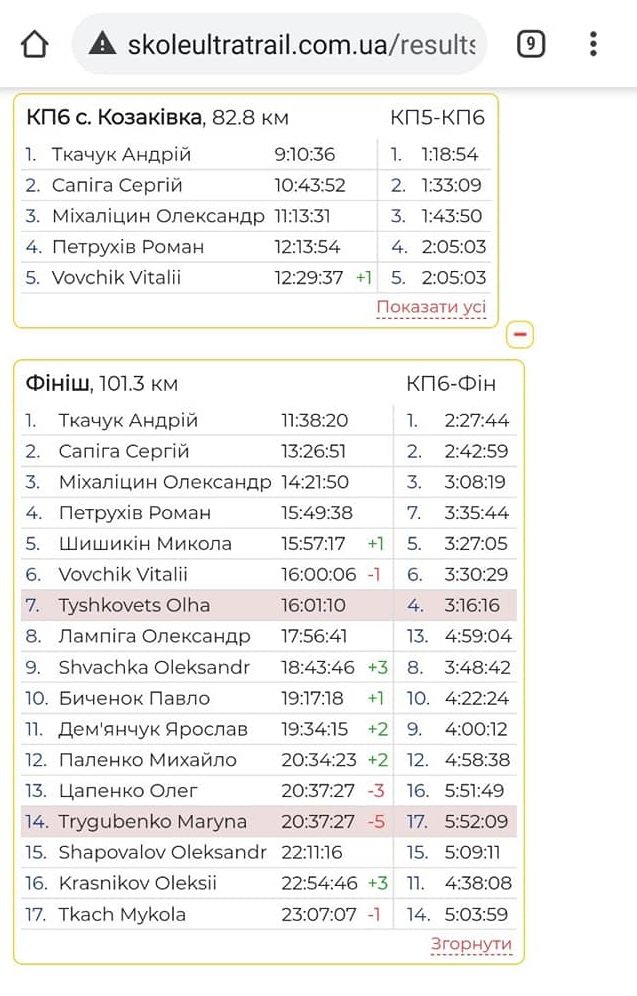The height and width of the screenshot is (996, 637).
Task: Tap the browser home icon
Action: (x=35, y=44)
